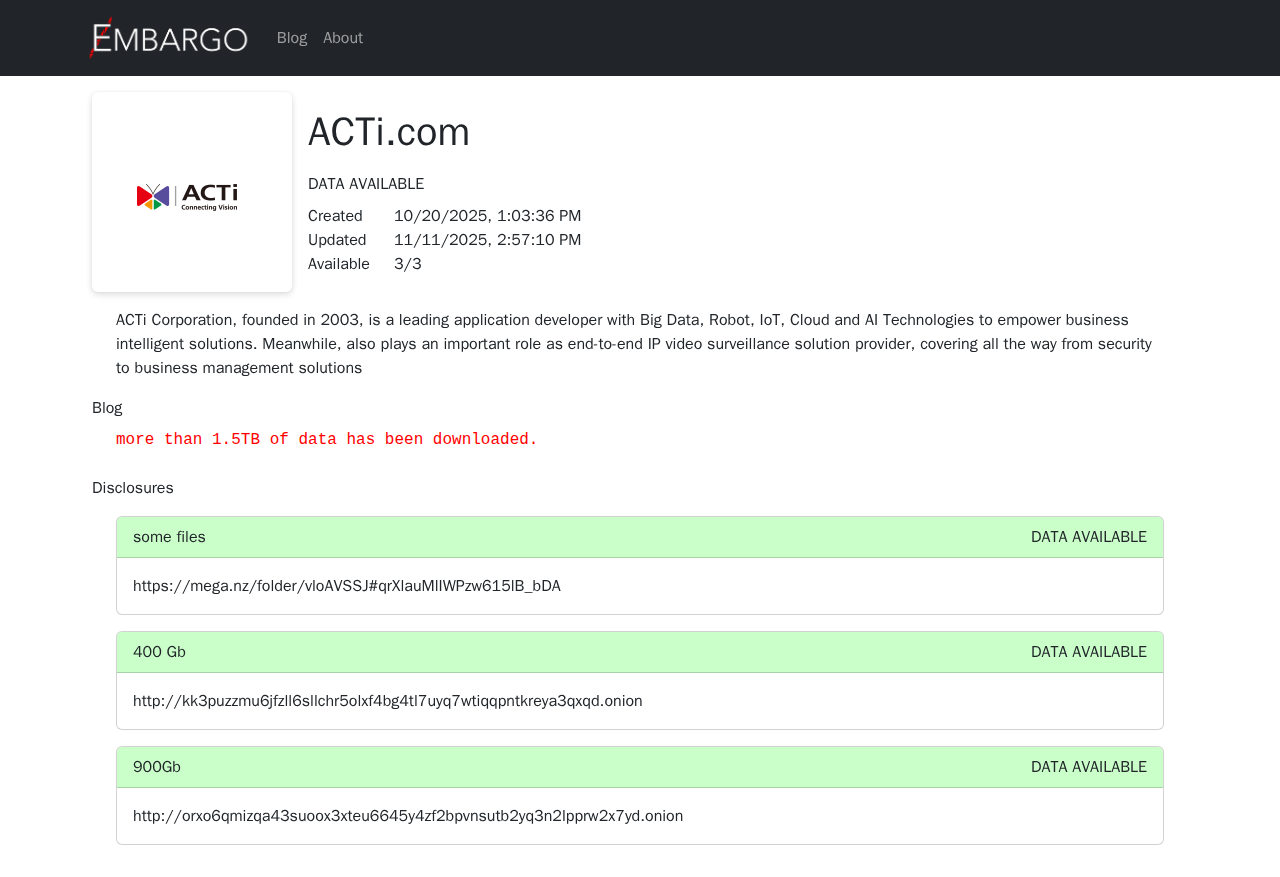Image resolution: width=1280 pixels, height=877 pixels.
Task: Click the Updated date 11/11/2025 value
Action: tap(487, 240)
